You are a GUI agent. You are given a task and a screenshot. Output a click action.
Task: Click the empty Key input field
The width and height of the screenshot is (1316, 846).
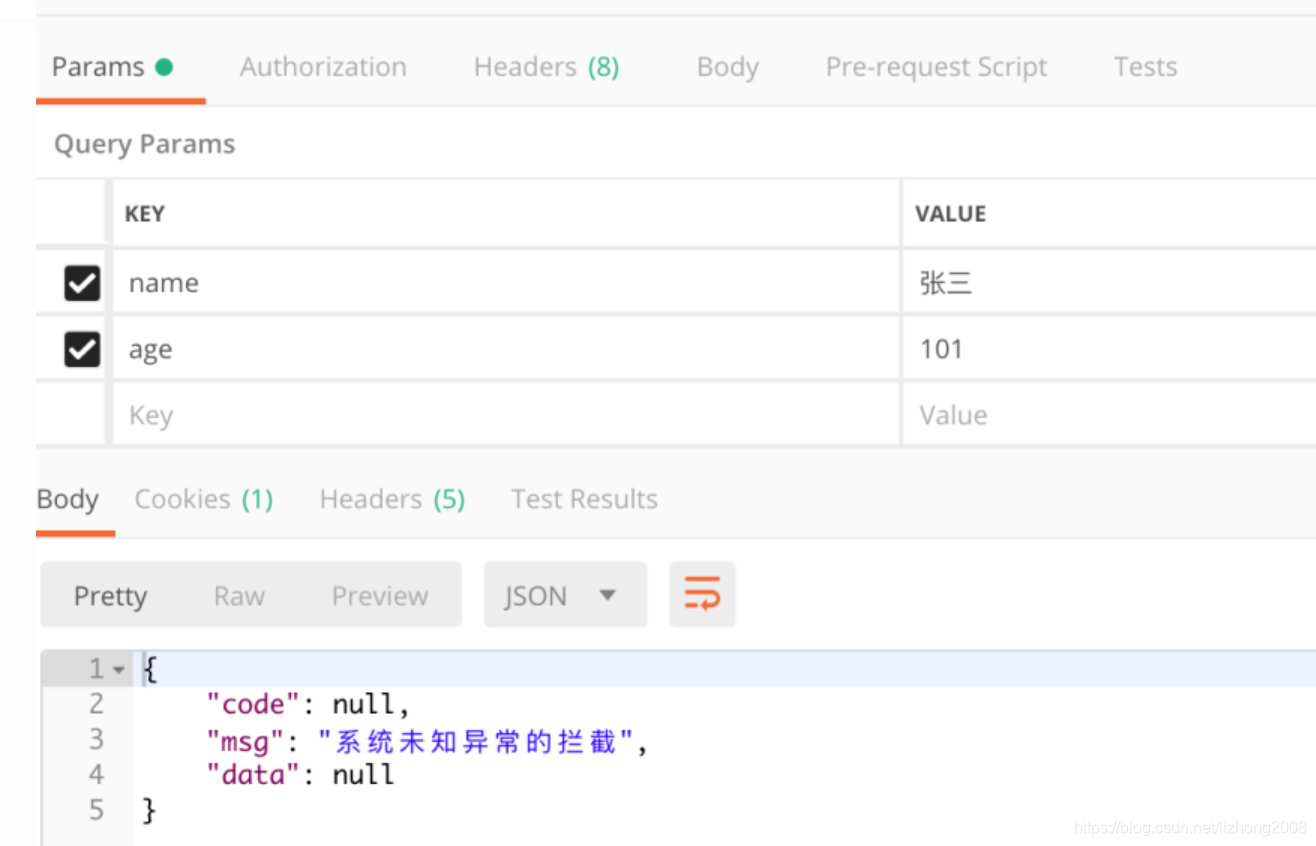point(506,415)
